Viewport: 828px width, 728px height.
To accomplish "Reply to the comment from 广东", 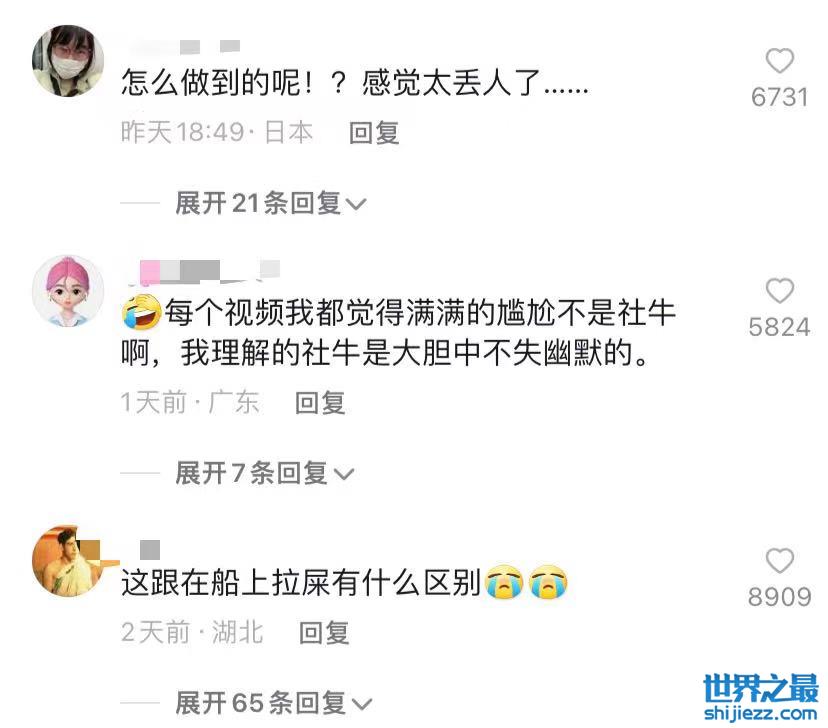I will pyautogui.click(x=320, y=403).
